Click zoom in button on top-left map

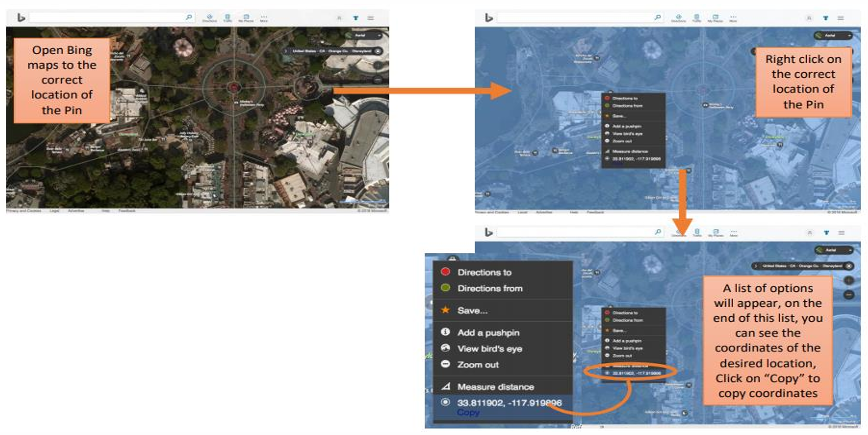(x=378, y=65)
